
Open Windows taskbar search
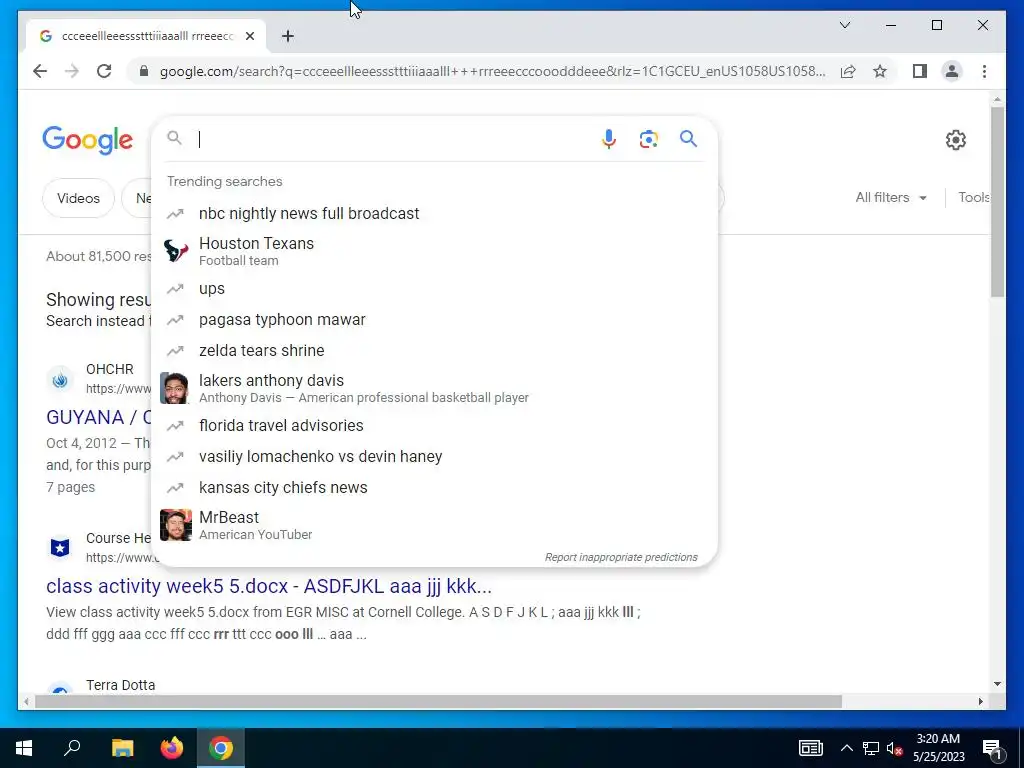(72, 748)
